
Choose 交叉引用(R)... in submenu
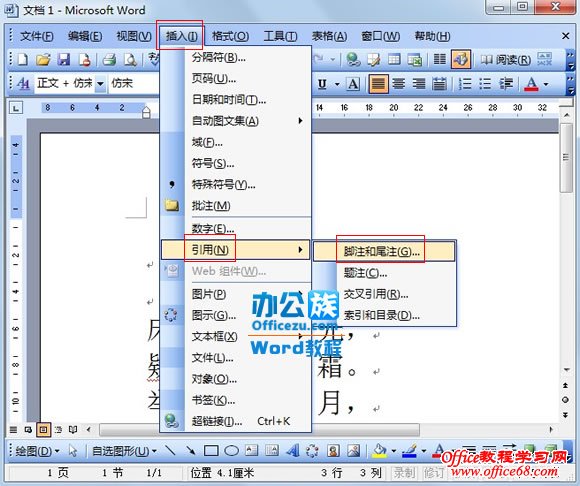384,294
